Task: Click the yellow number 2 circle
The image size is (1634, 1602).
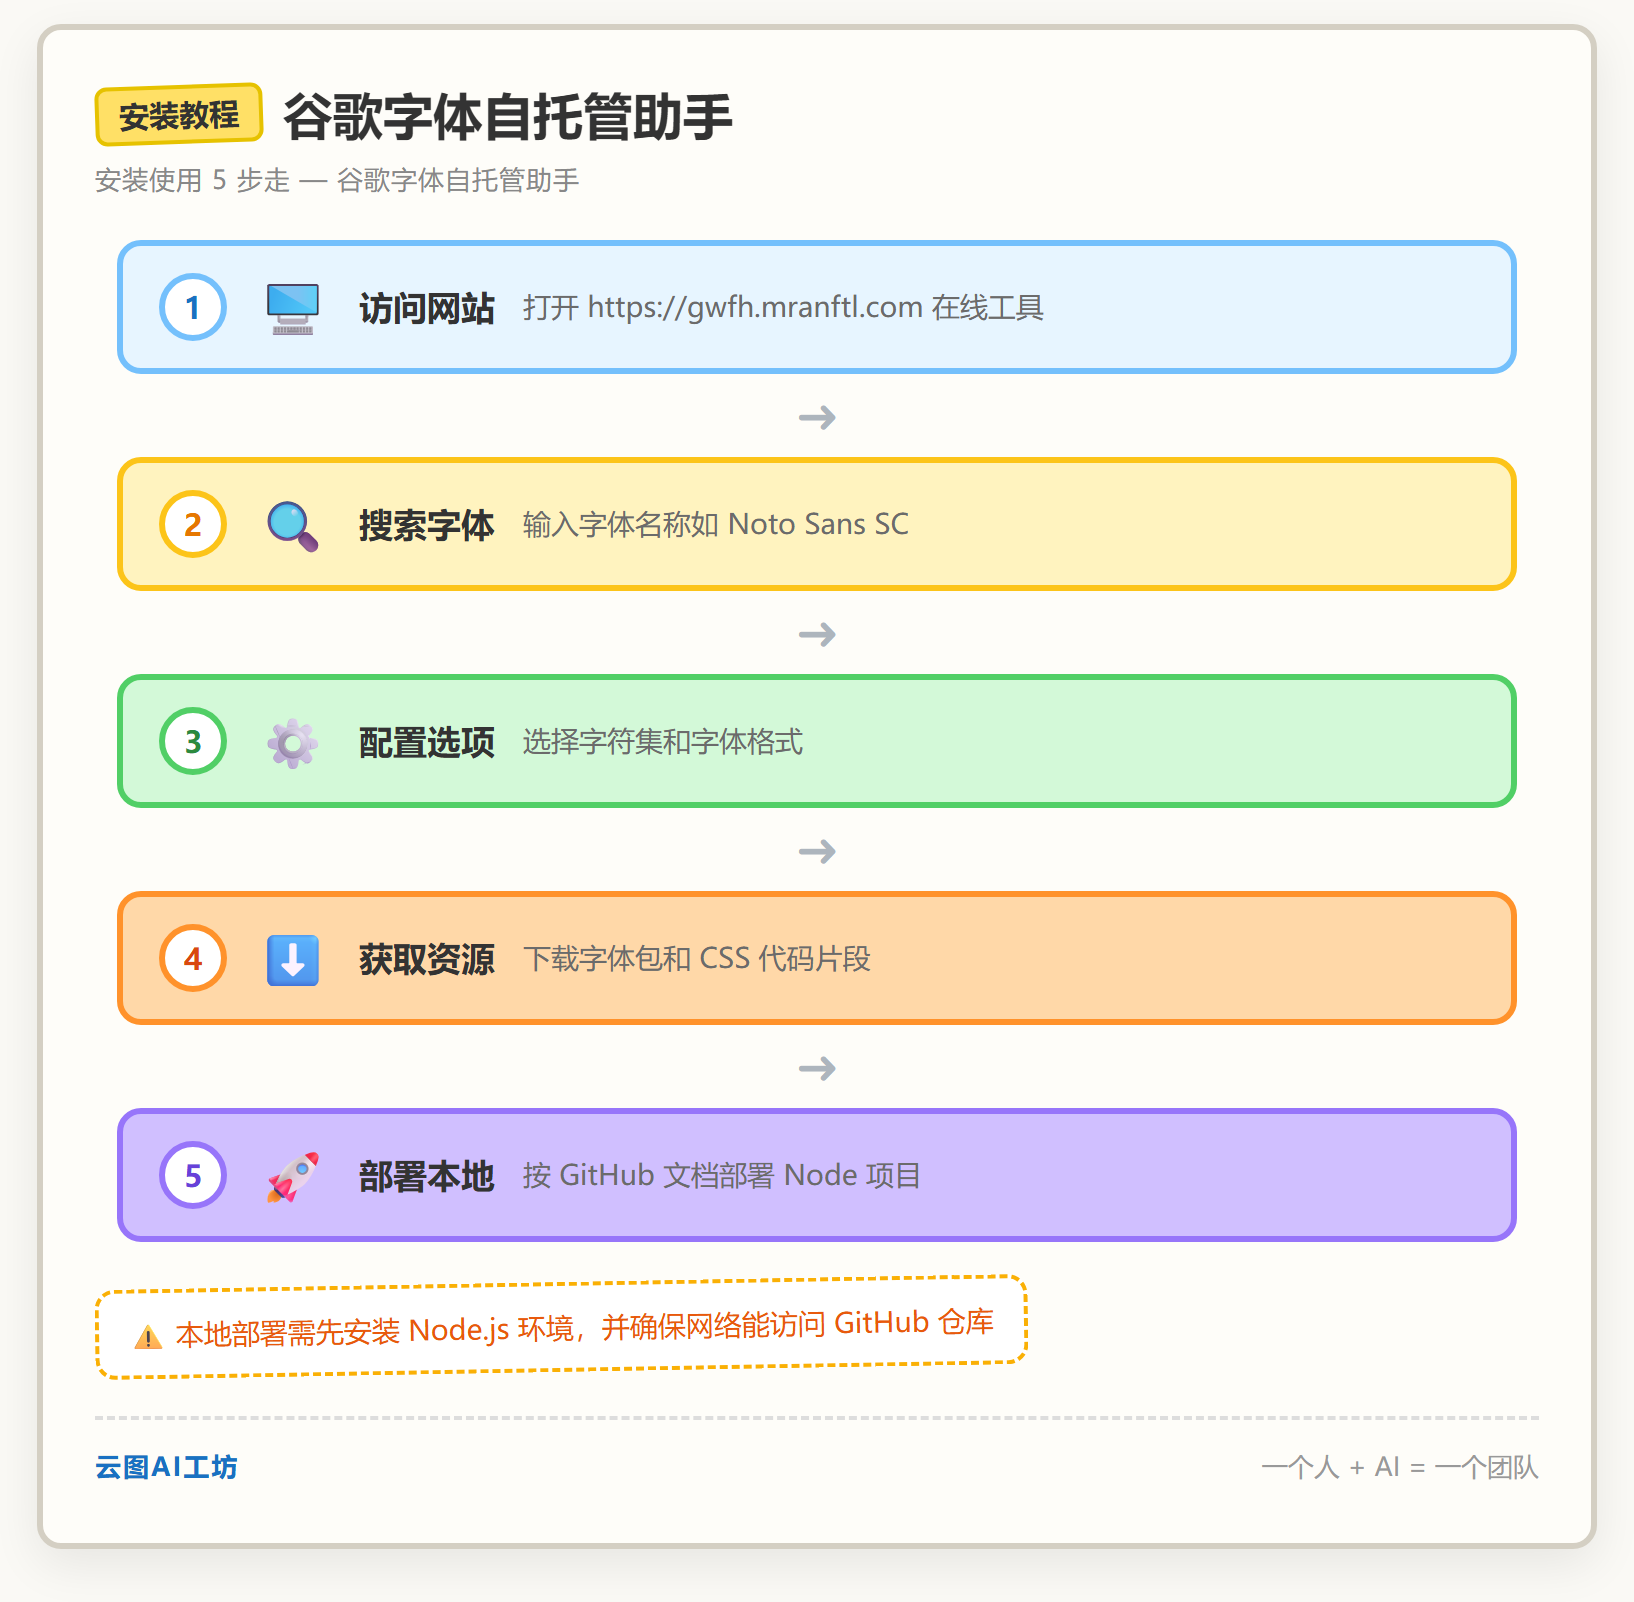Action: pos(193,524)
